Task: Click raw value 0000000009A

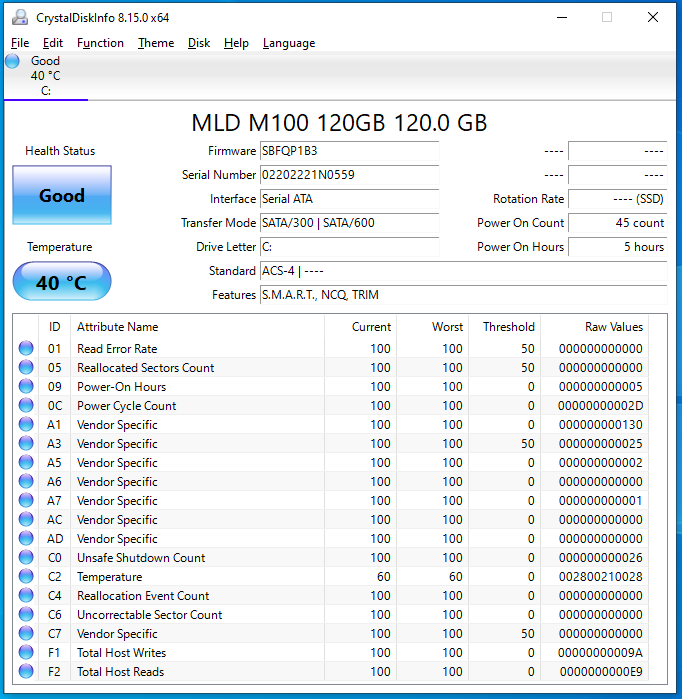Action: [600, 653]
